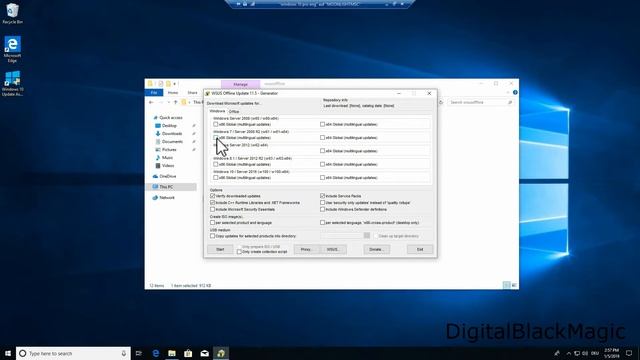Check x64 Global for Windows Server 2012

click(322, 151)
